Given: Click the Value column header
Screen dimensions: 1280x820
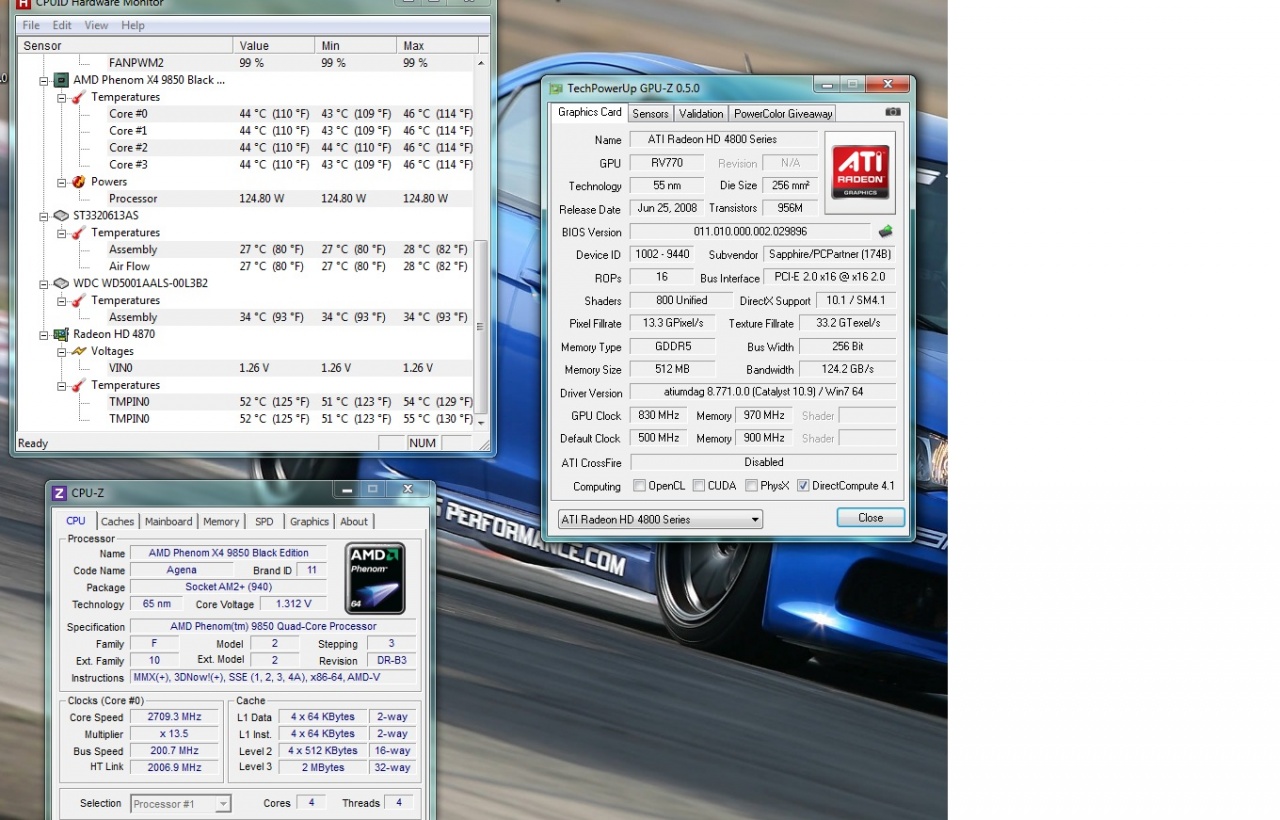Looking at the screenshot, I should tap(273, 45).
